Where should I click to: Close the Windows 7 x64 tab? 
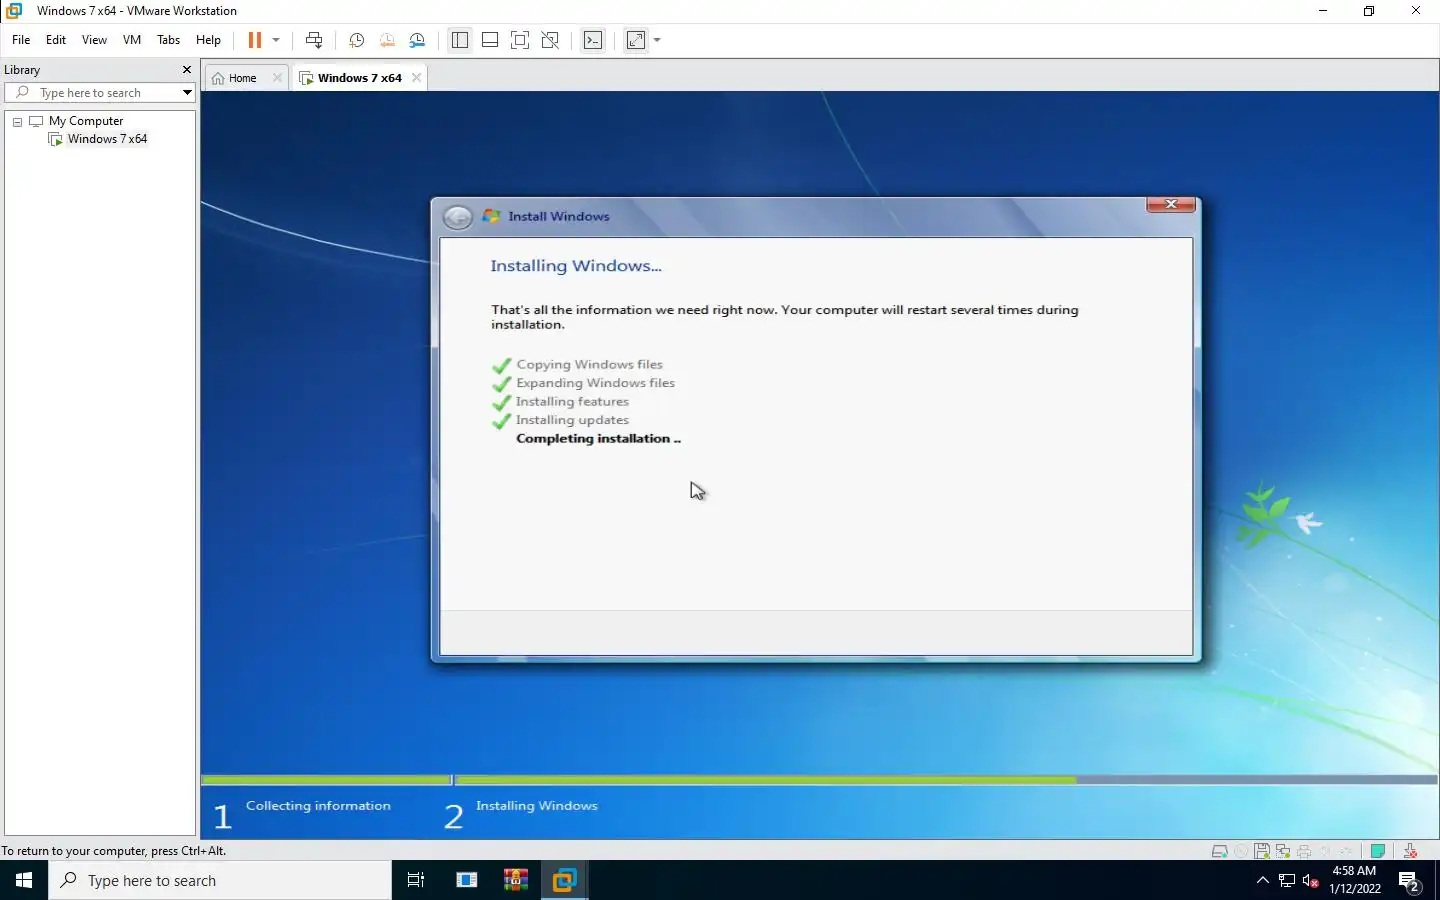(417, 78)
